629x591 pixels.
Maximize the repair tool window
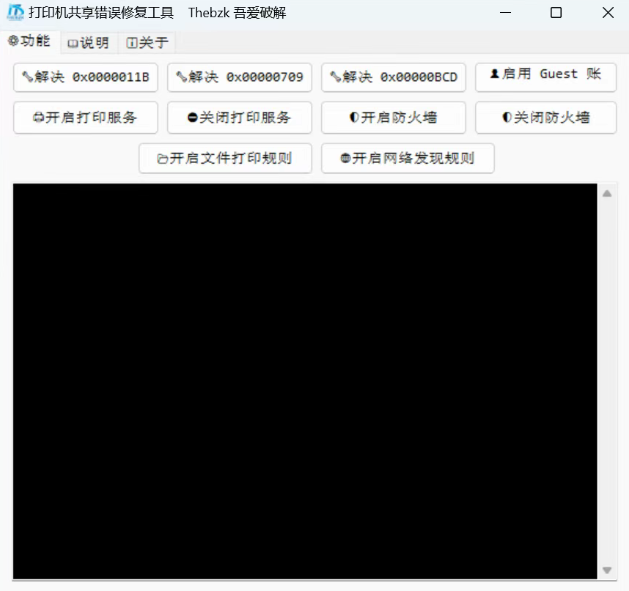(556, 13)
